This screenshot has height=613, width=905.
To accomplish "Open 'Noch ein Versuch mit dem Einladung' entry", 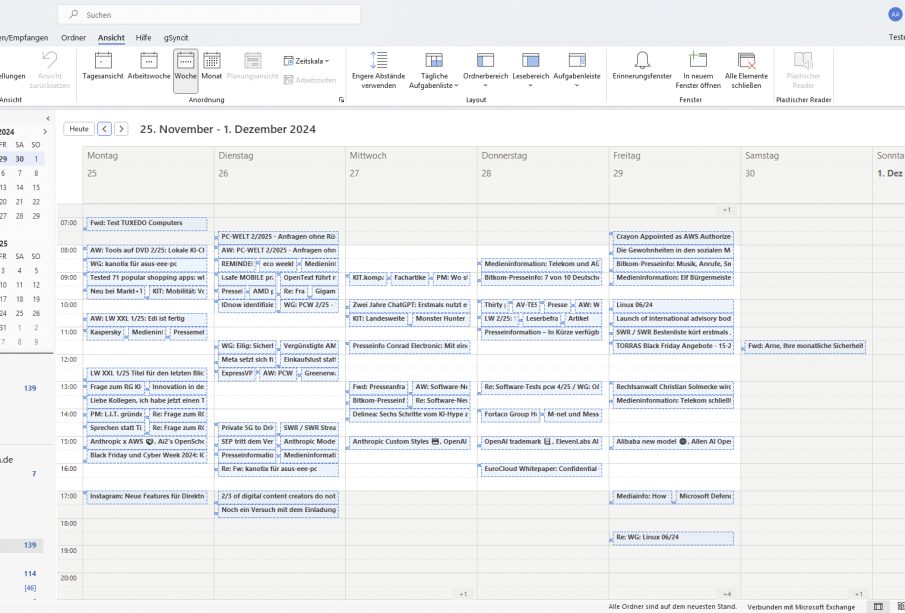I will [x=278, y=510].
